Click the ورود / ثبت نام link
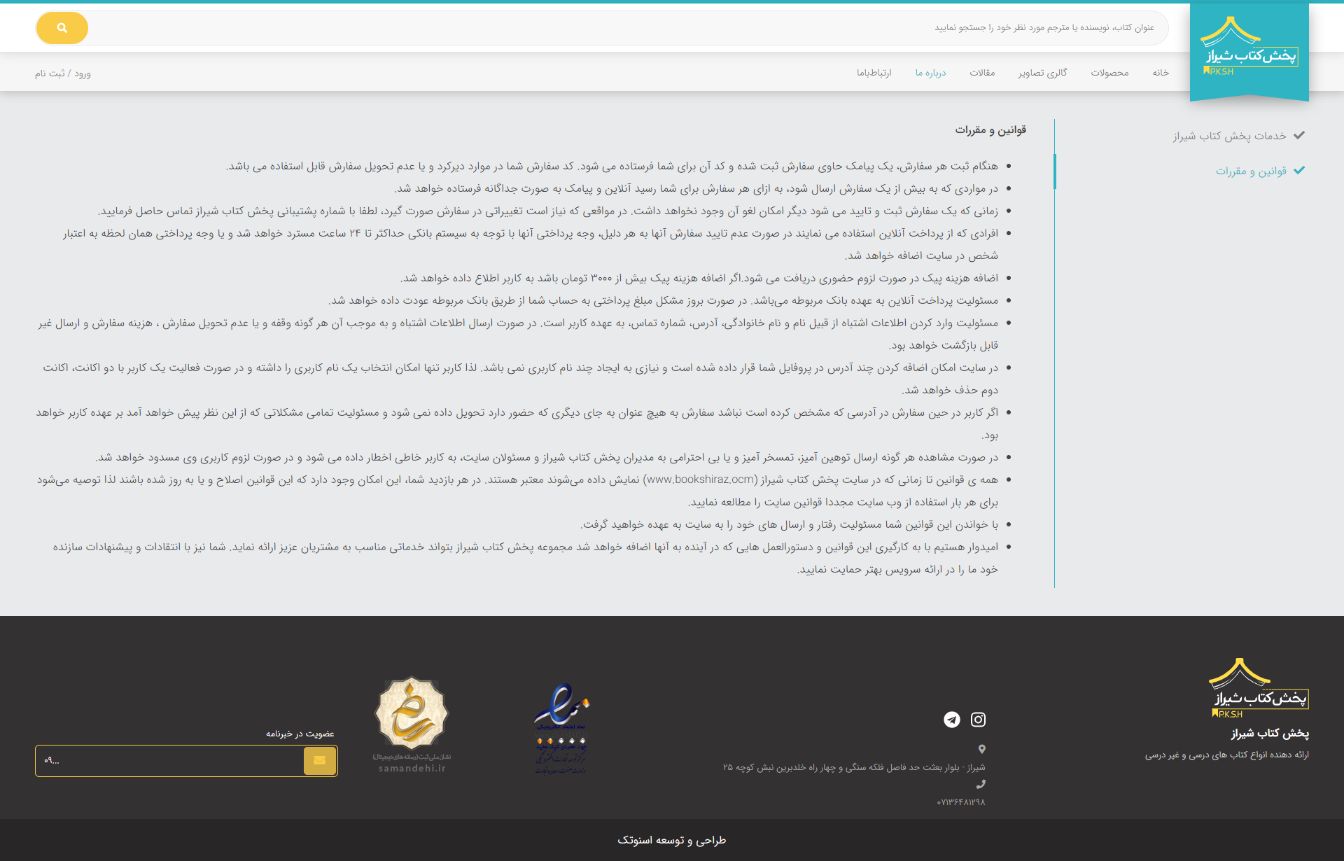This screenshot has width=1344, height=861. 63,74
